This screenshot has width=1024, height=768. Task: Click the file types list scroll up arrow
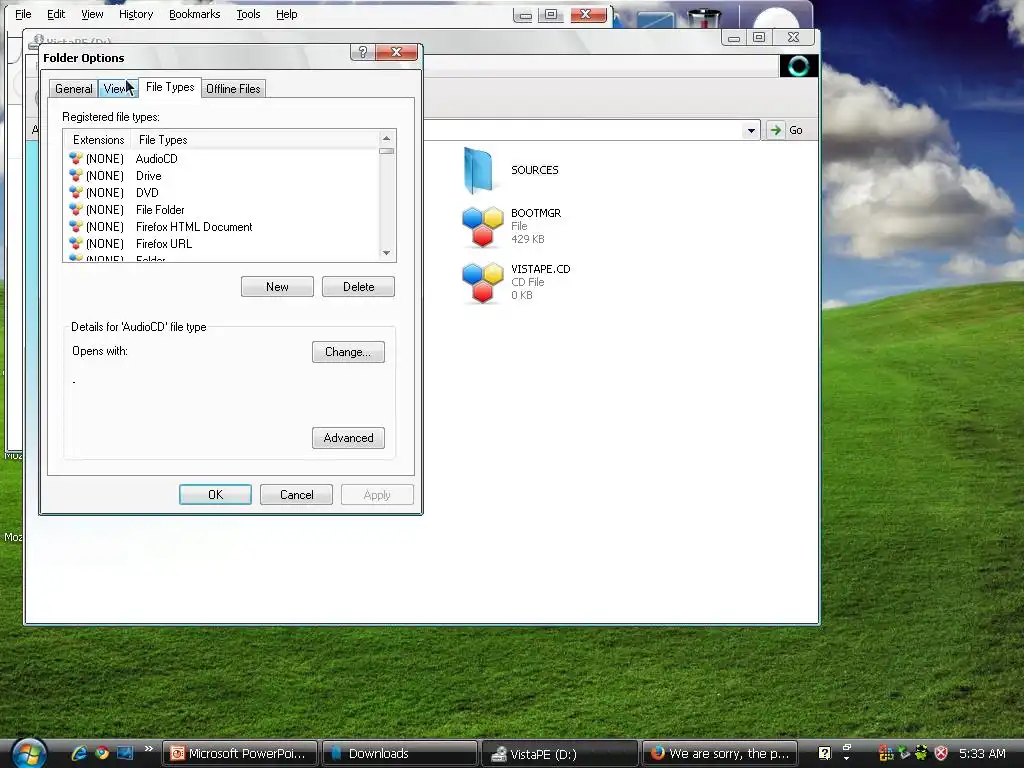coord(387,138)
